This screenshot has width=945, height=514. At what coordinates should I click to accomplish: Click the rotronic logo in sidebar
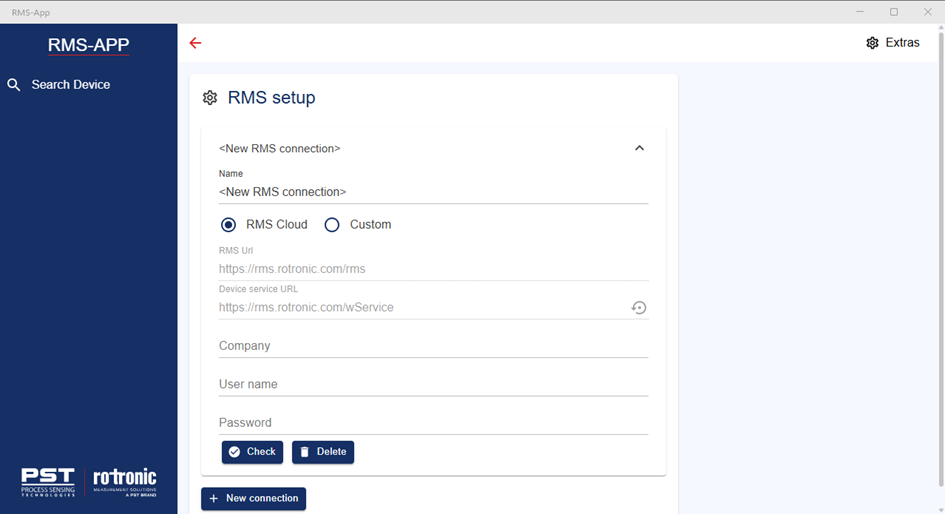click(125, 482)
